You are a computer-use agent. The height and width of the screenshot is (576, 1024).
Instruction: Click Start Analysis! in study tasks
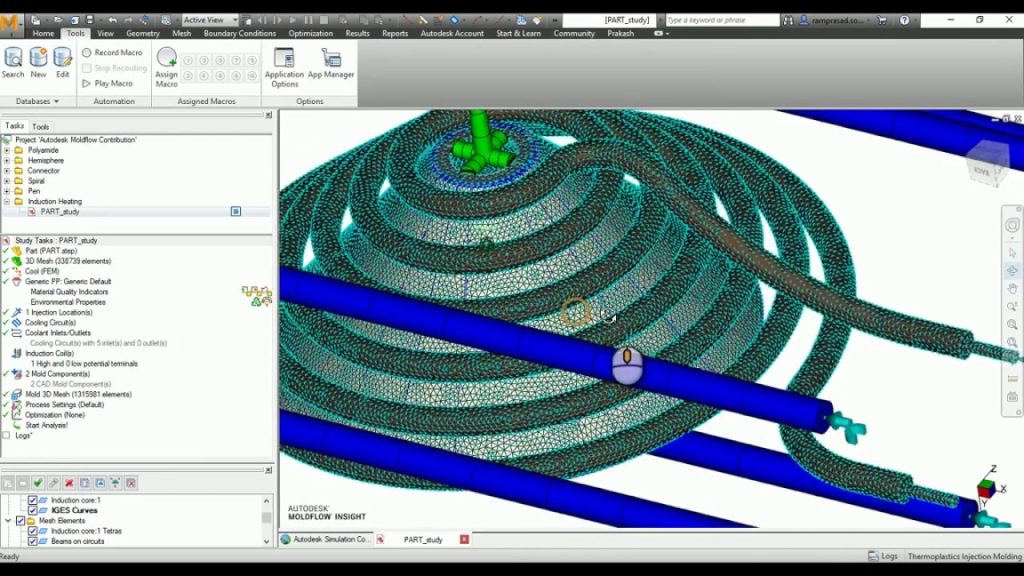[46, 425]
